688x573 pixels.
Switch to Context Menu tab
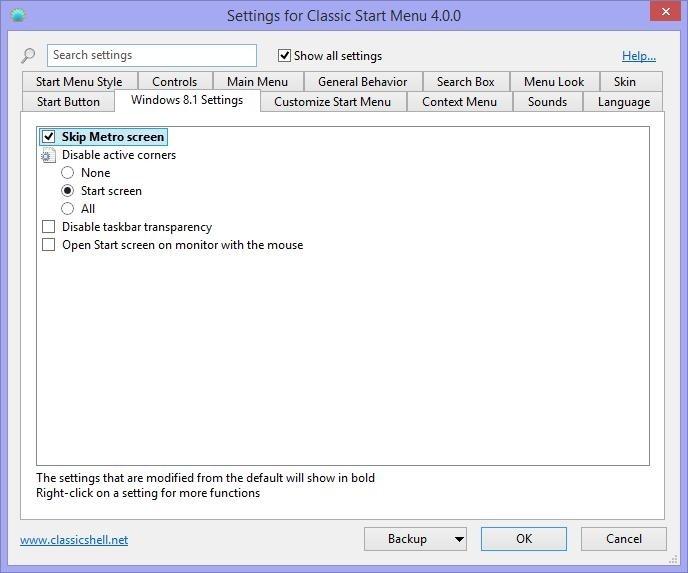(x=459, y=102)
